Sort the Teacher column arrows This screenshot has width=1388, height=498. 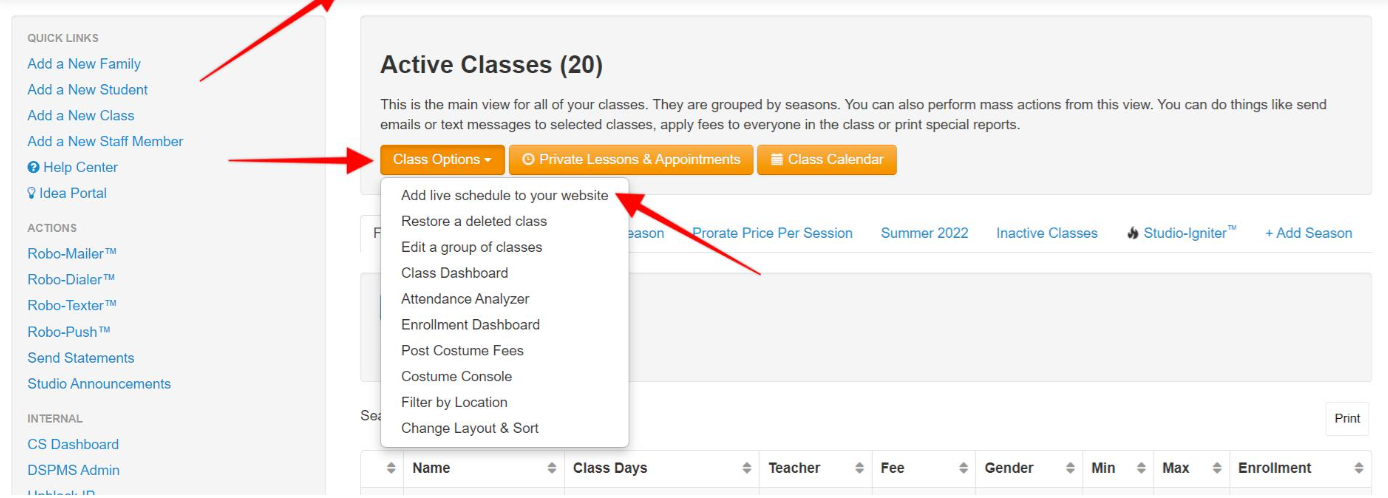pos(859,468)
